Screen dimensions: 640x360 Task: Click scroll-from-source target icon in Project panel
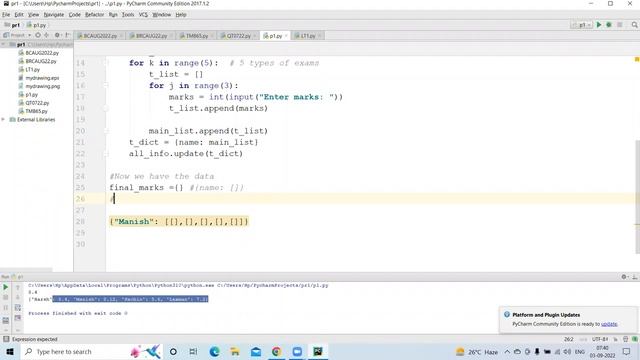38,36
